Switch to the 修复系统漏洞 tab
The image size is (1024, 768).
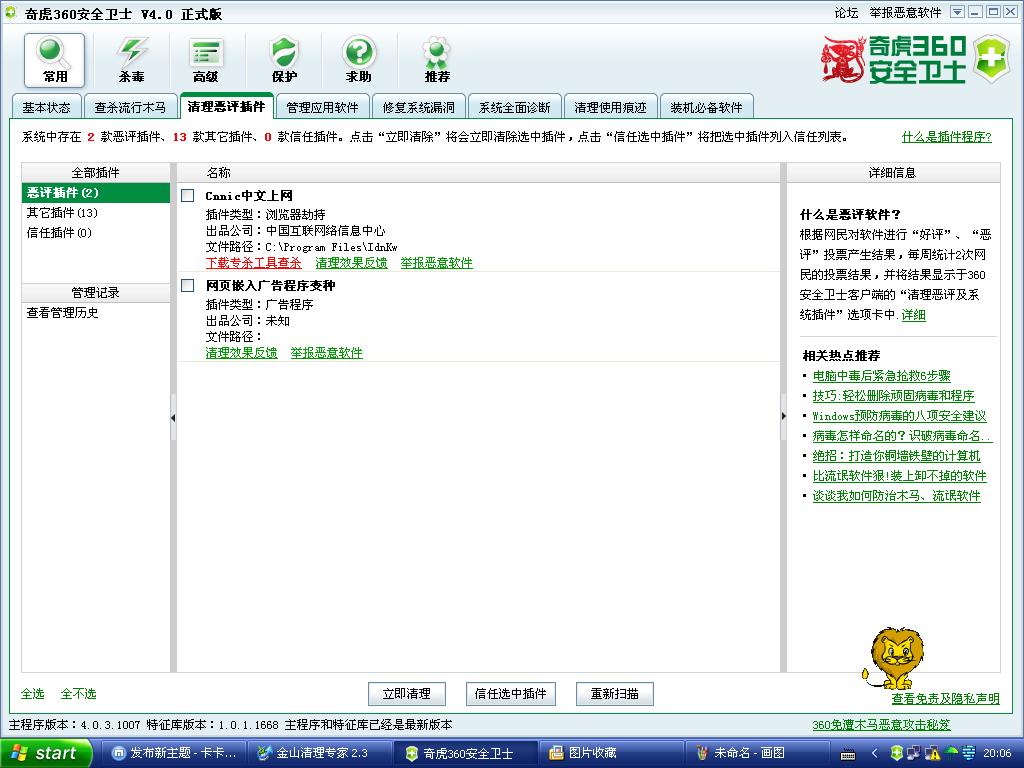click(419, 107)
